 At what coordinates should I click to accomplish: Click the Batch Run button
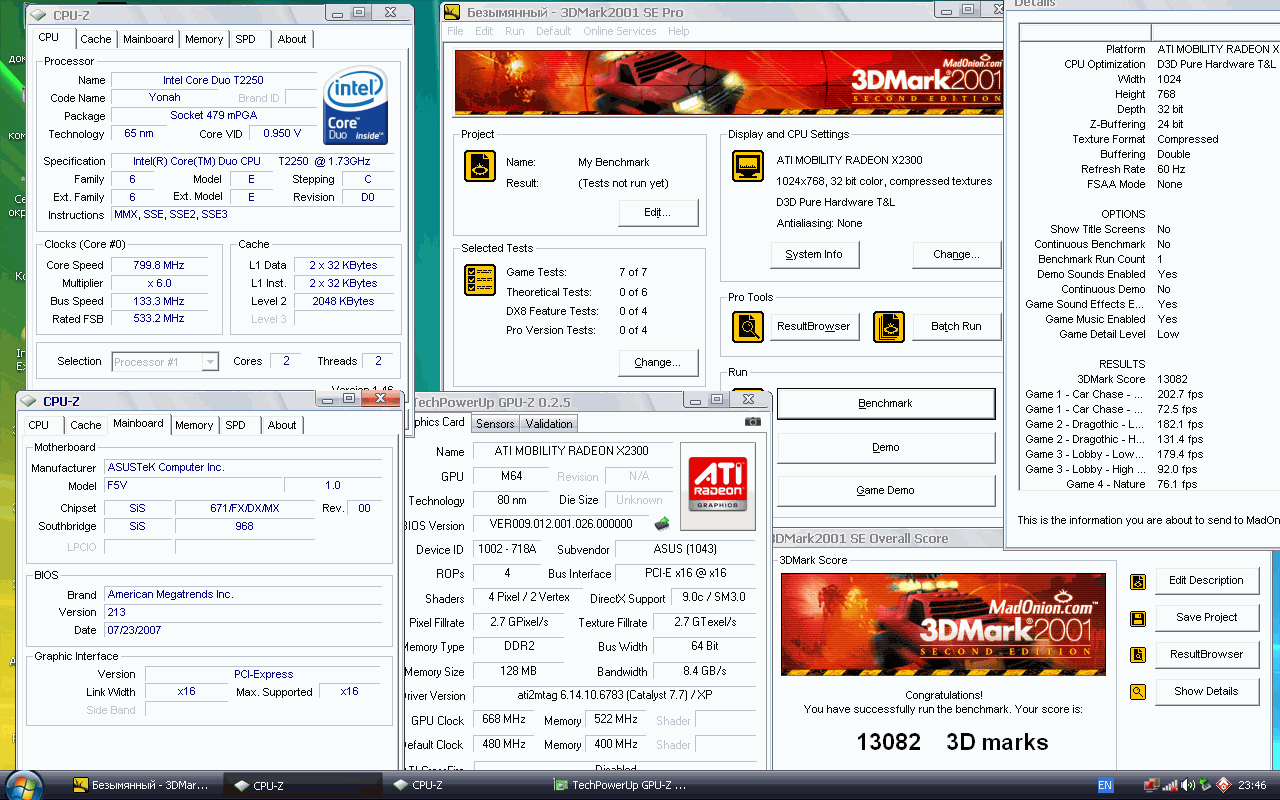956,326
